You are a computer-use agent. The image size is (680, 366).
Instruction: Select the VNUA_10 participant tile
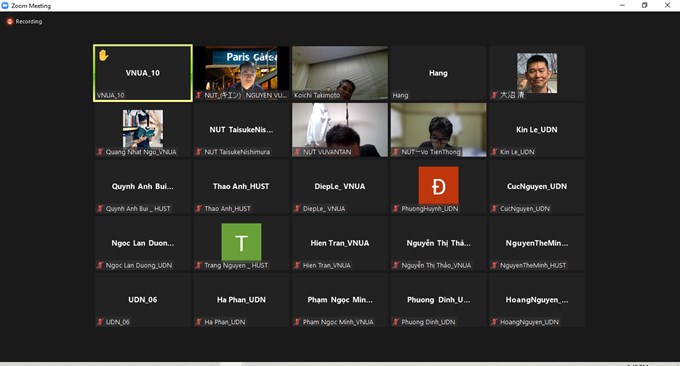143,73
